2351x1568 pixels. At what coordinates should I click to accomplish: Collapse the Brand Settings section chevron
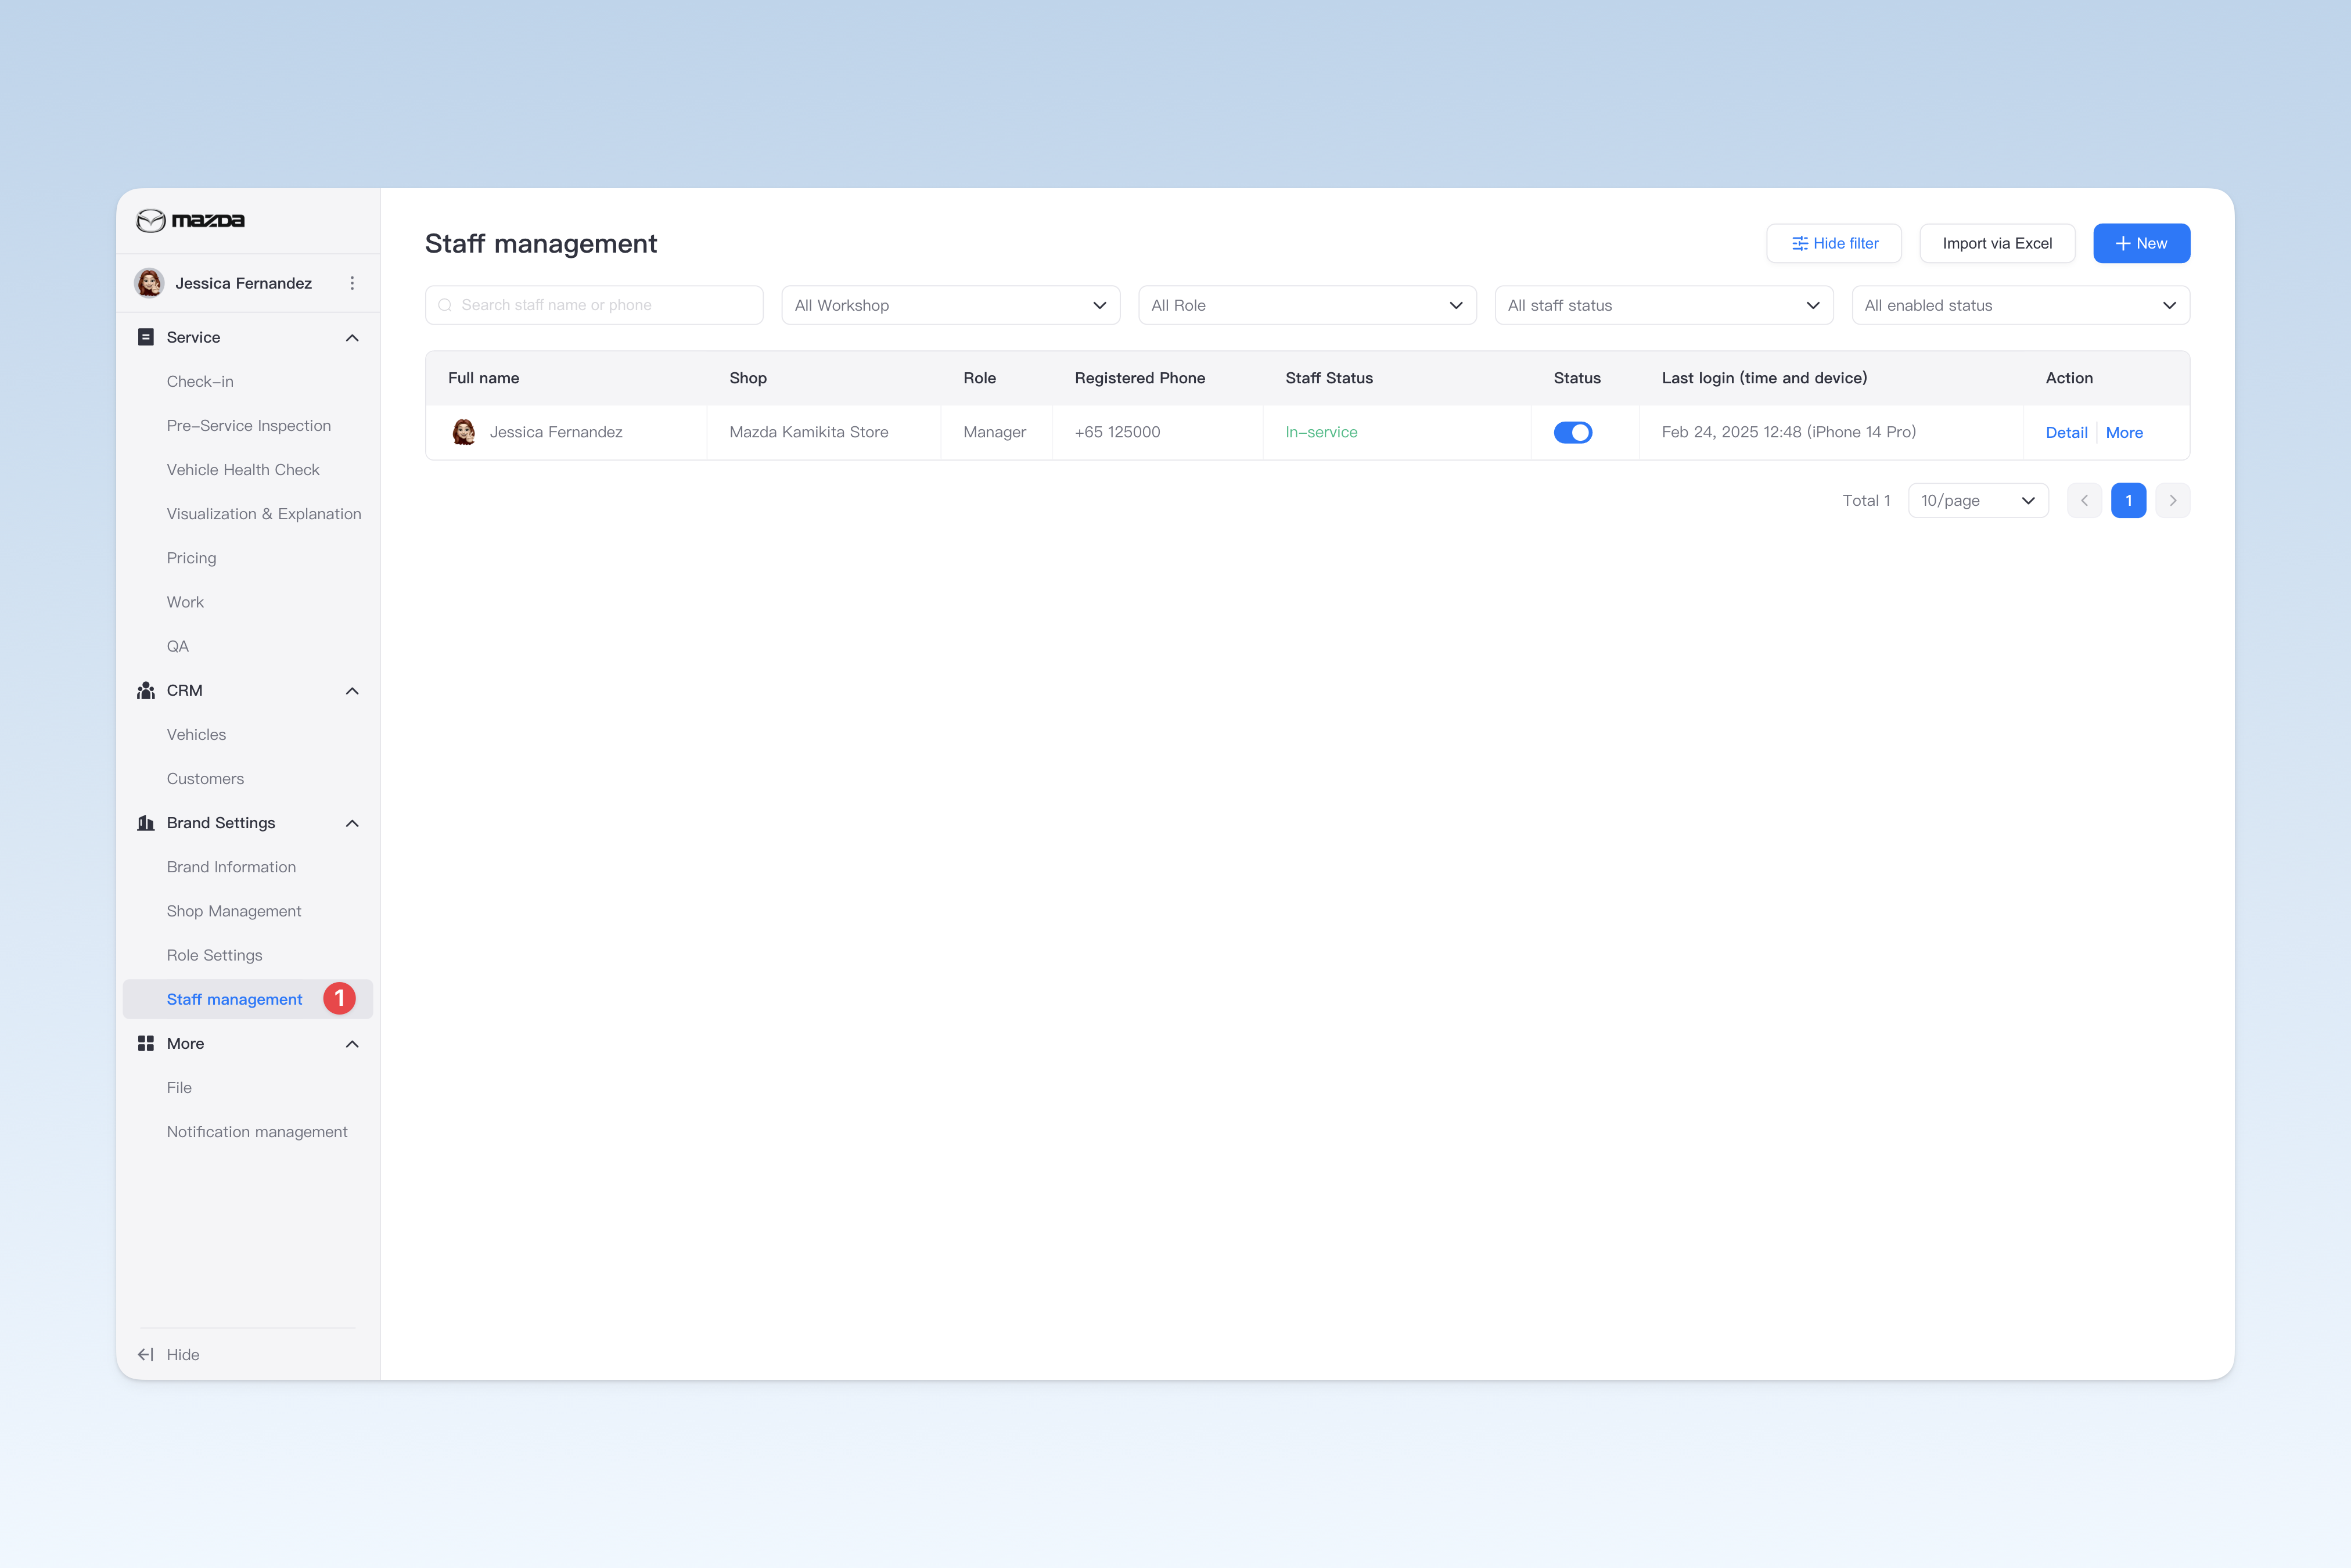[x=352, y=823]
